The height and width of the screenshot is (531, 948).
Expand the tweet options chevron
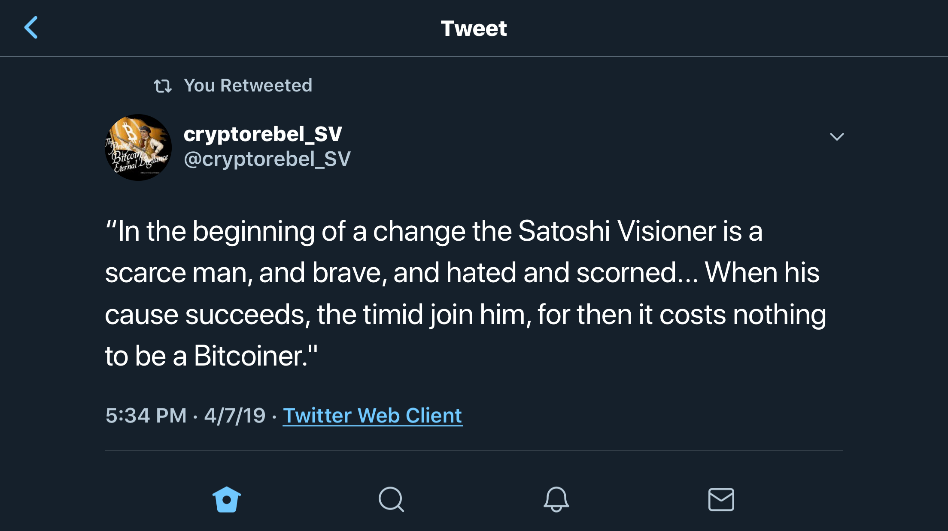[837, 136]
